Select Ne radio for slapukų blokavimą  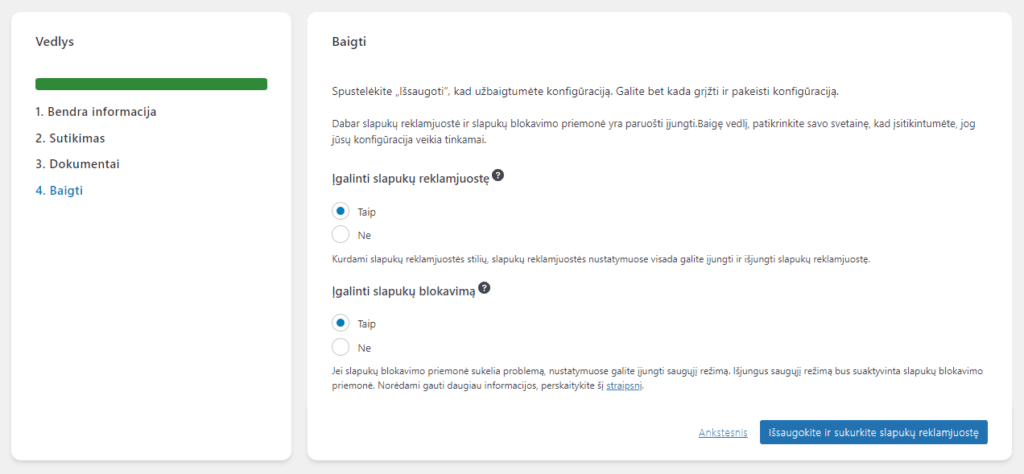click(x=340, y=347)
